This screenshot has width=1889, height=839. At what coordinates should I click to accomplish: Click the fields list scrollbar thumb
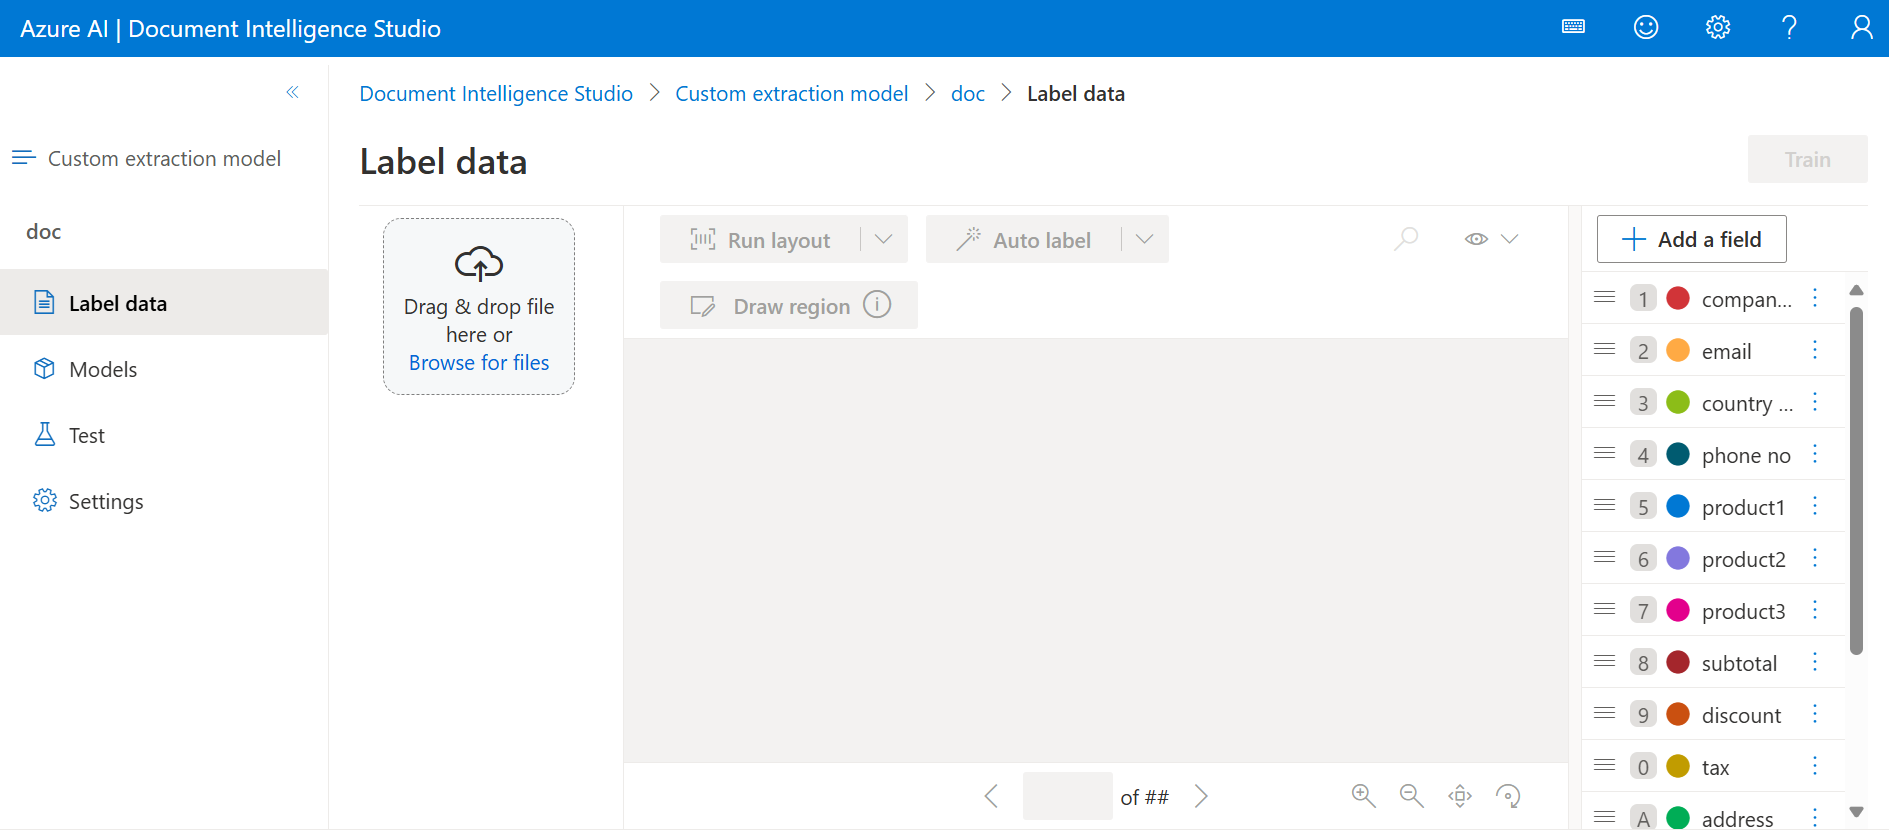coord(1856,480)
